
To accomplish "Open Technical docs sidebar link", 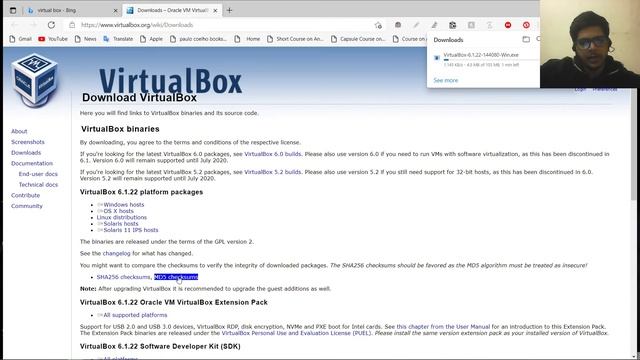I will pyautogui.click(x=38, y=184).
